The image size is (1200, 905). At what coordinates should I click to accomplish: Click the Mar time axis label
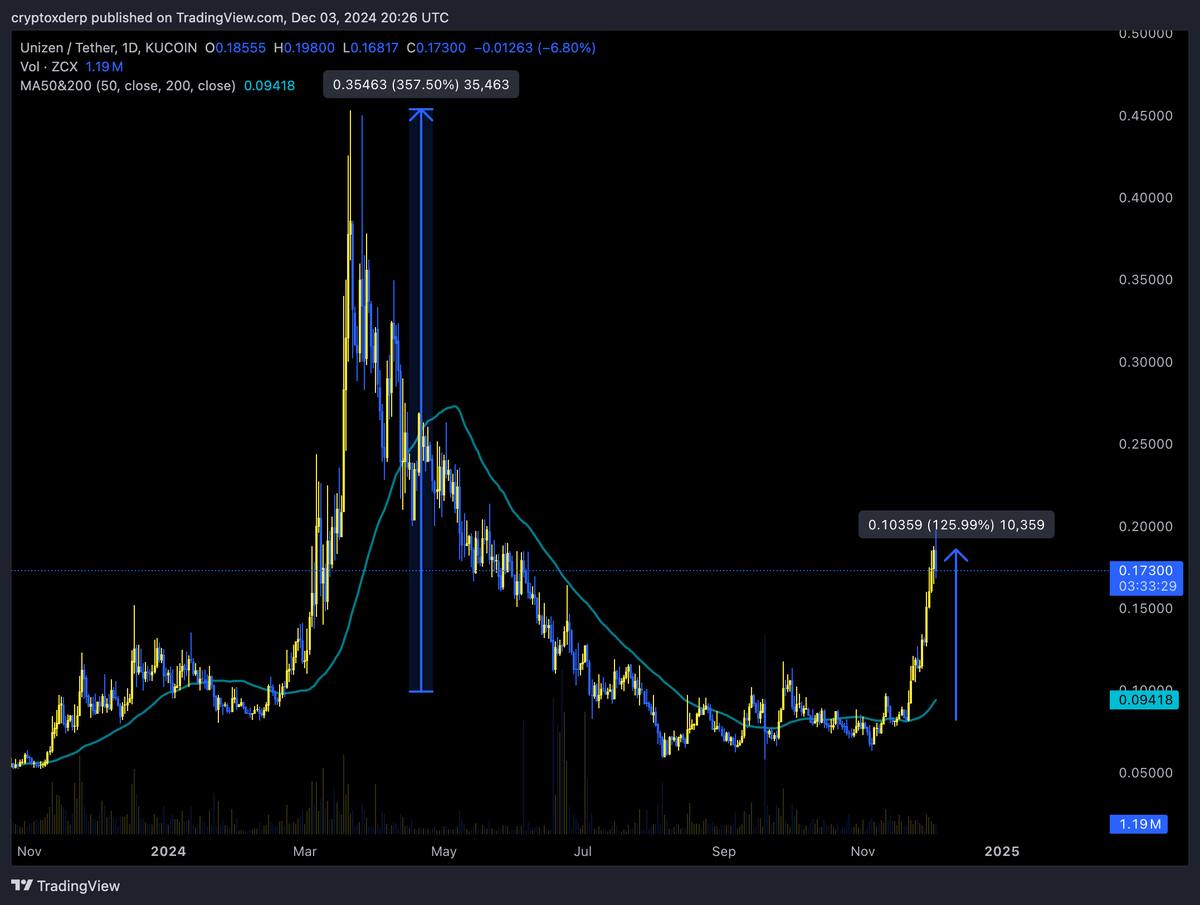pos(305,851)
